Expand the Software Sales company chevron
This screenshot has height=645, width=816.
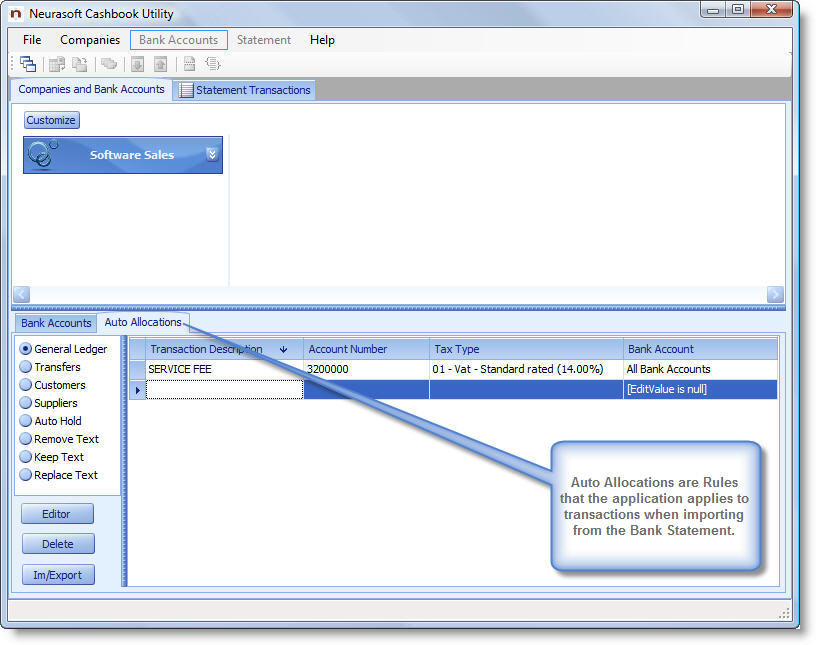point(211,155)
